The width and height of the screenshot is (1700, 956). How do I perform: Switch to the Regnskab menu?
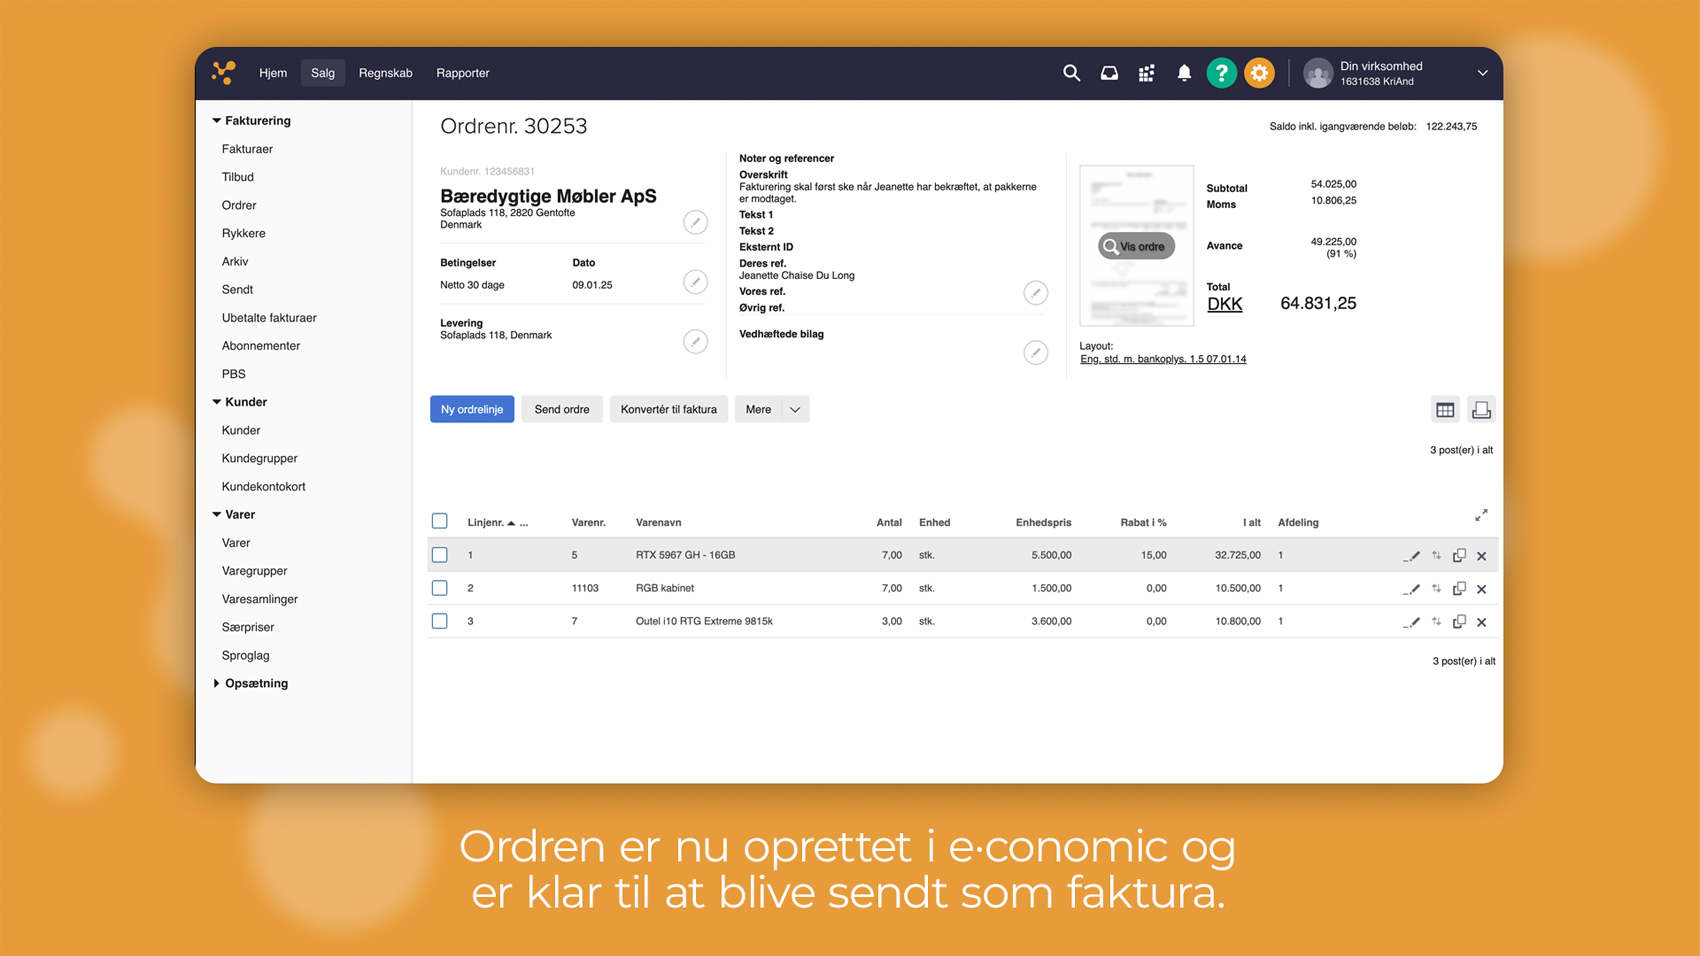pyautogui.click(x=385, y=73)
